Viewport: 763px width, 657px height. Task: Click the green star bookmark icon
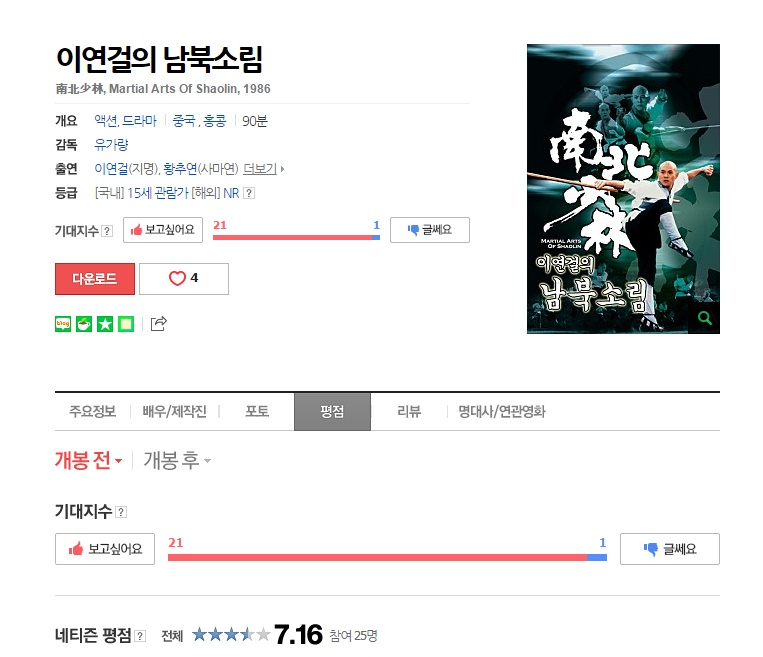coord(105,324)
